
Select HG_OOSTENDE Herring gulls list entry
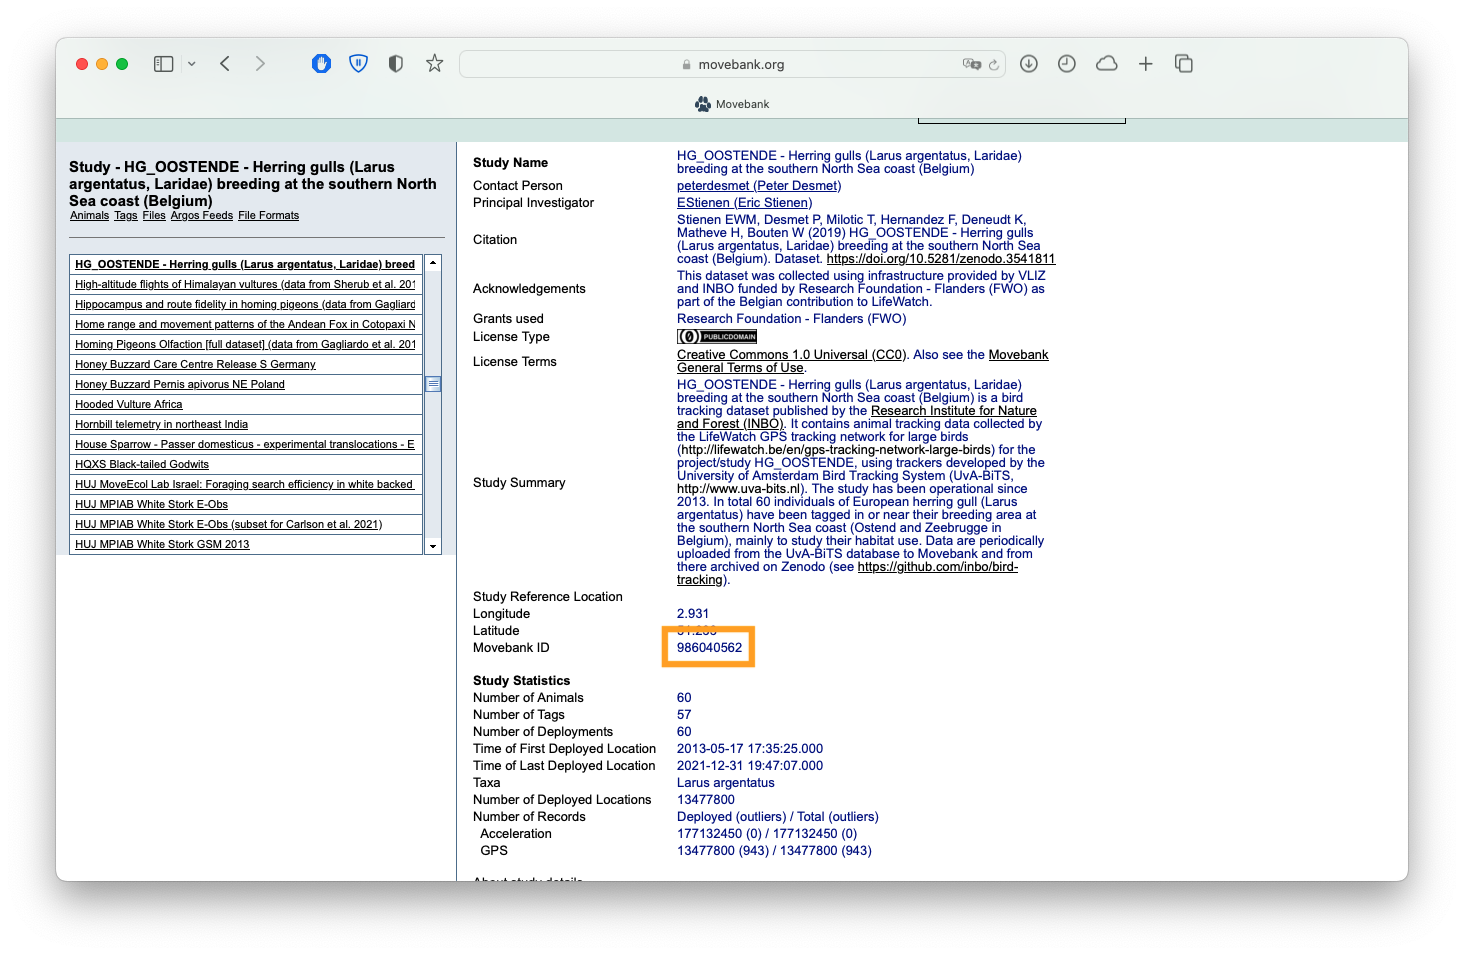[x=246, y=264]
